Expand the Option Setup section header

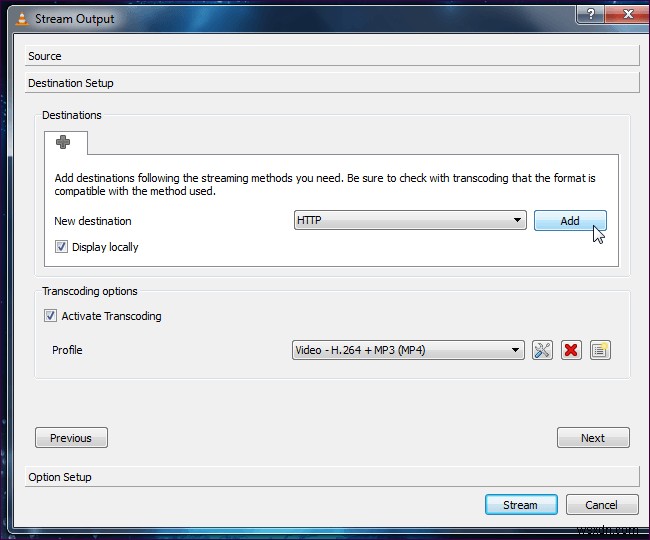click(332, 477)
